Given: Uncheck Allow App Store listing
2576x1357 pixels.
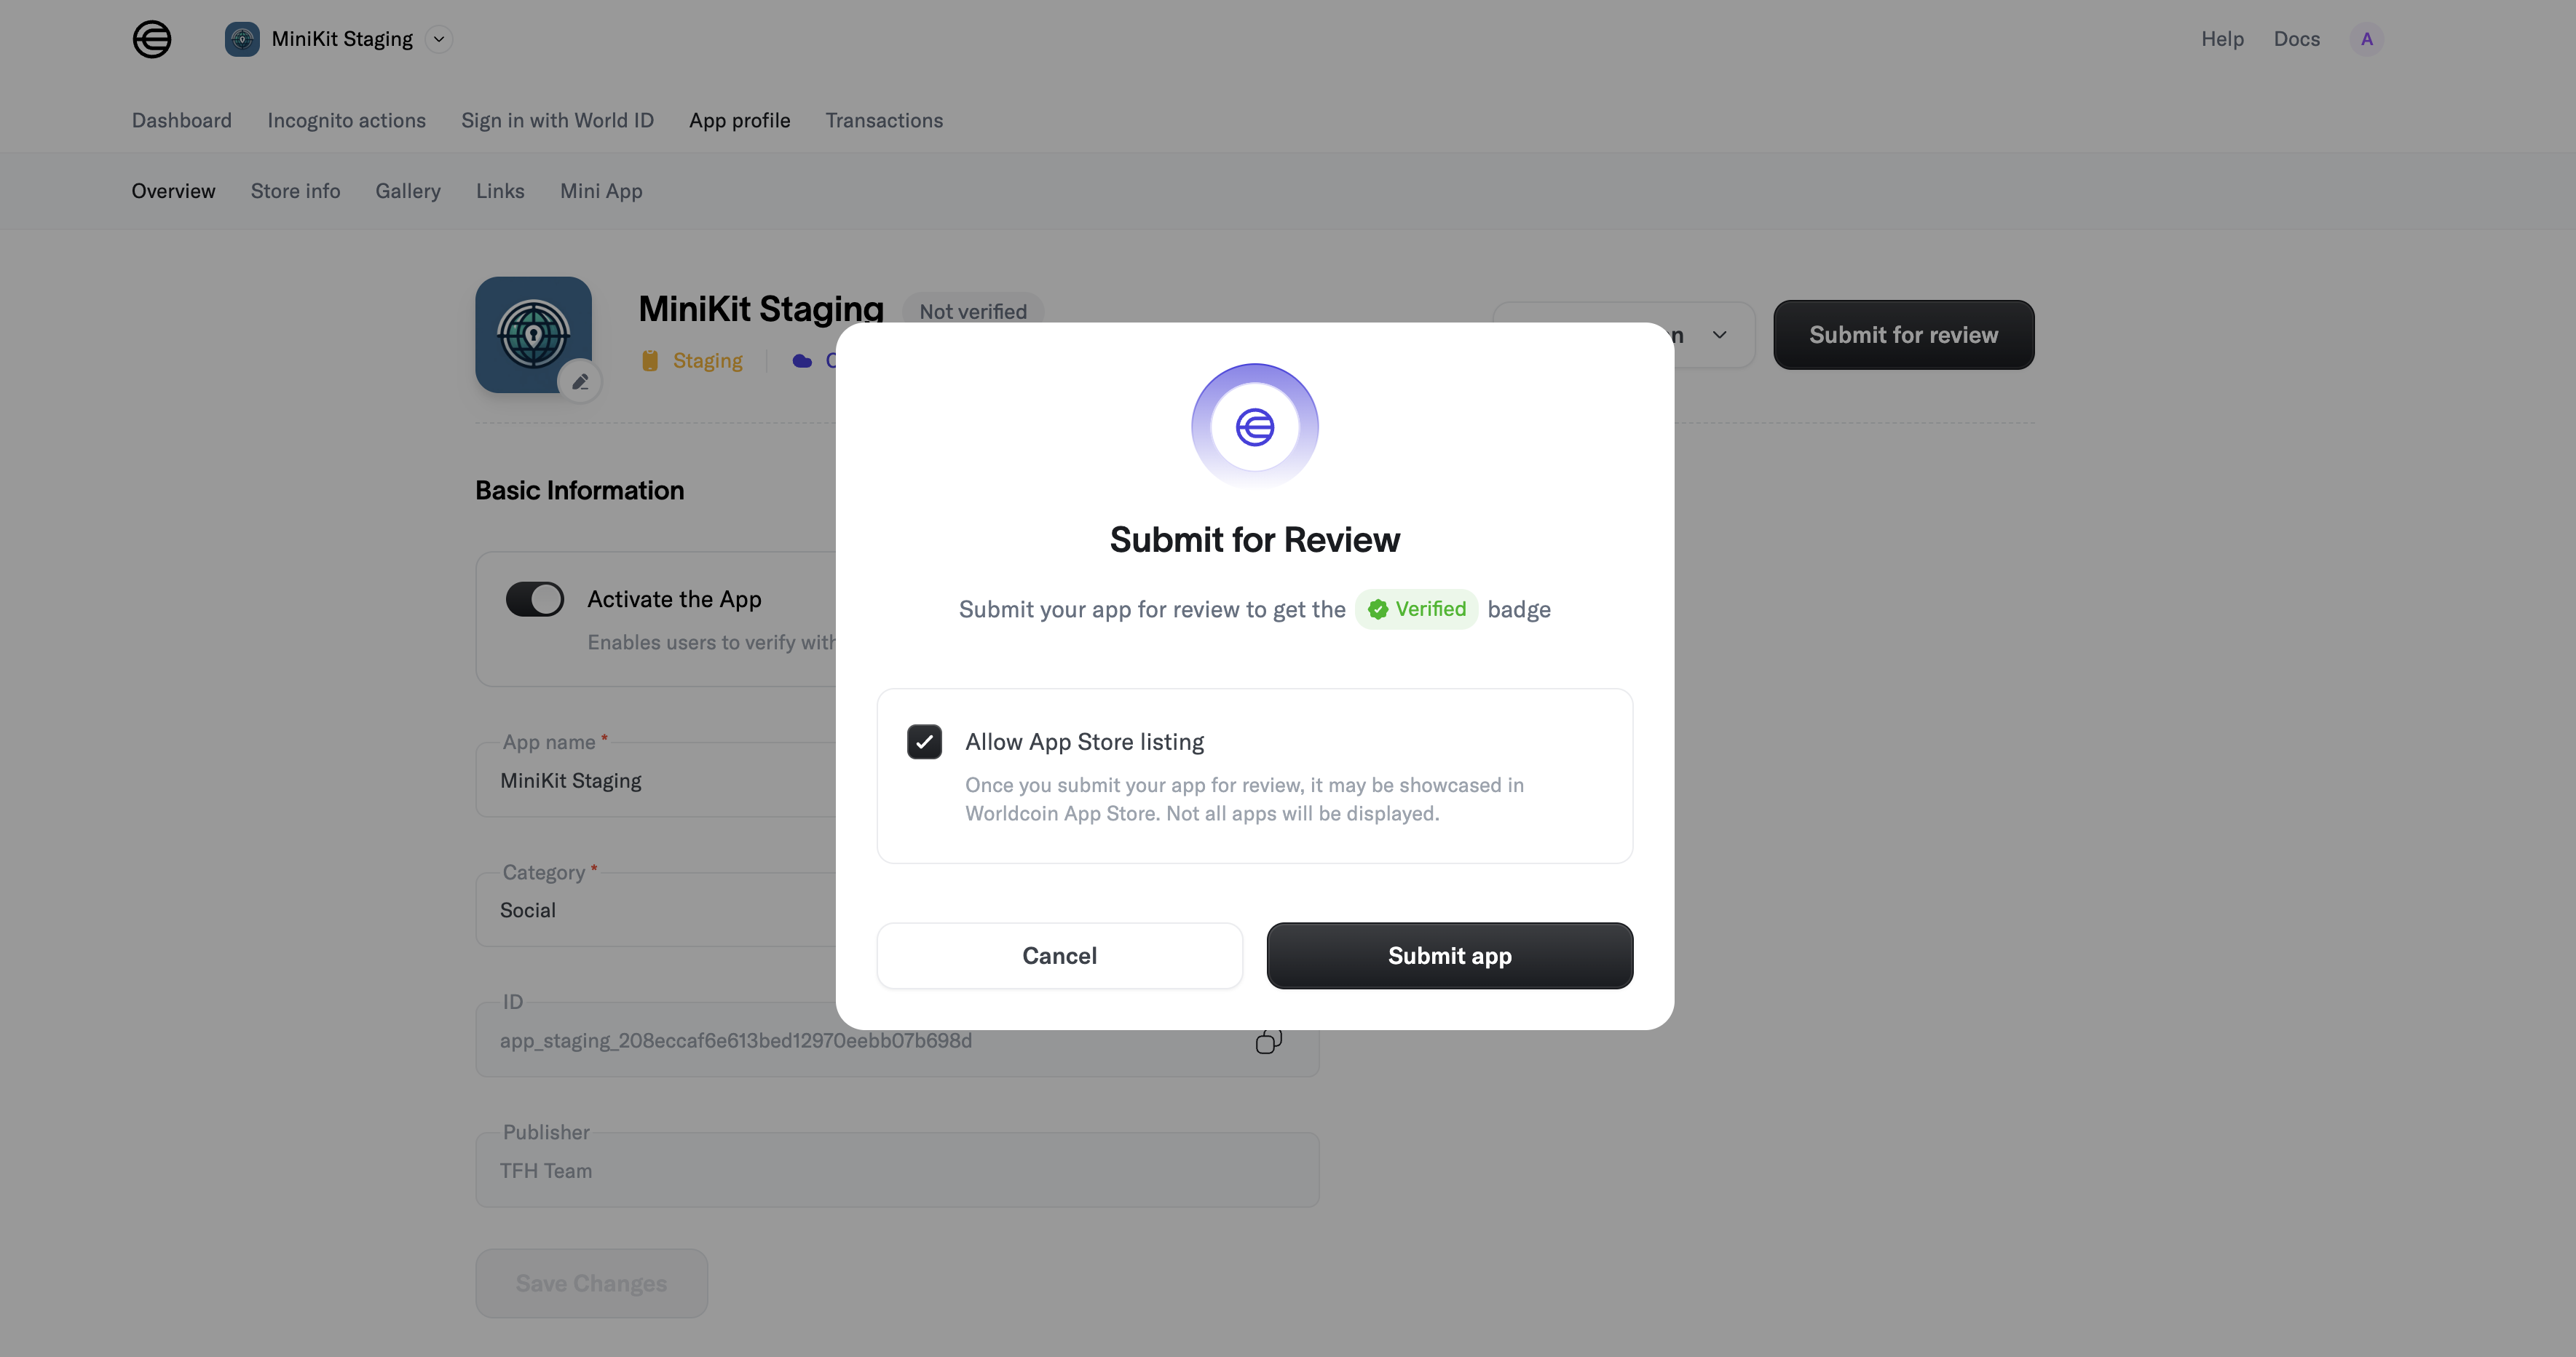Looking at the screenshot, I should coord(924,741).
